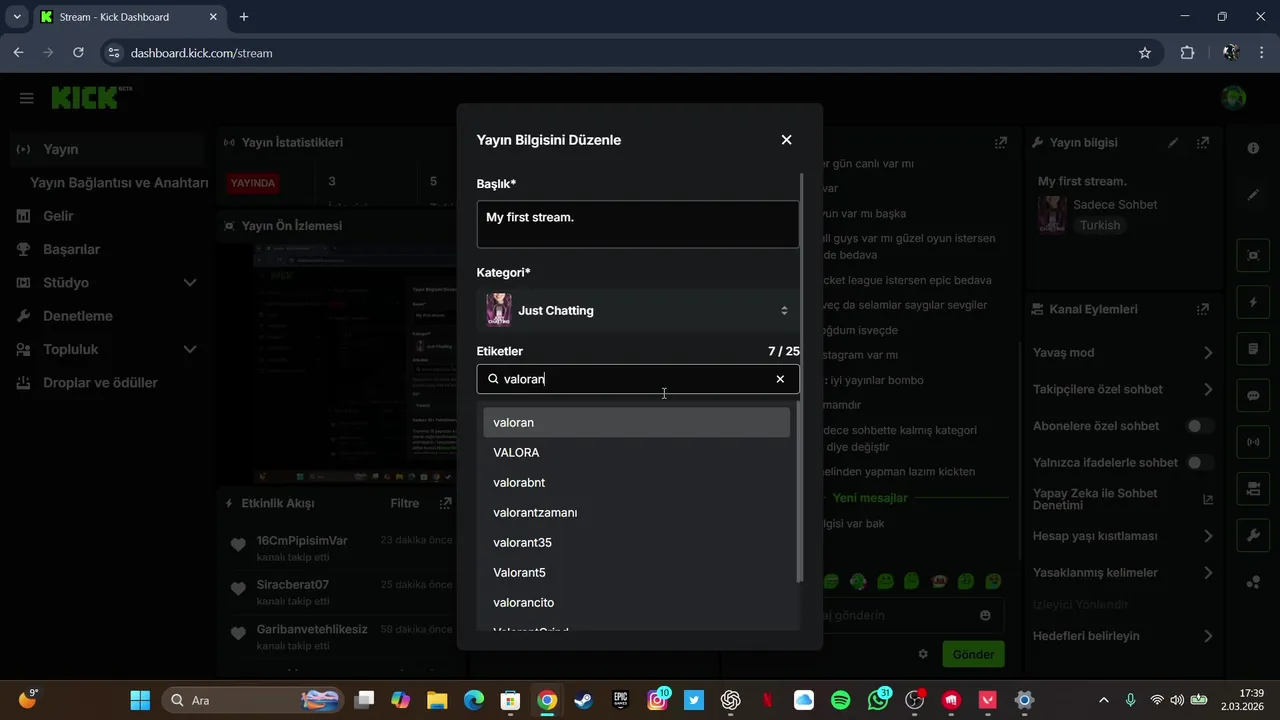Open chat settings gear icon
The image size is (1280, 720).
[923, 654]
